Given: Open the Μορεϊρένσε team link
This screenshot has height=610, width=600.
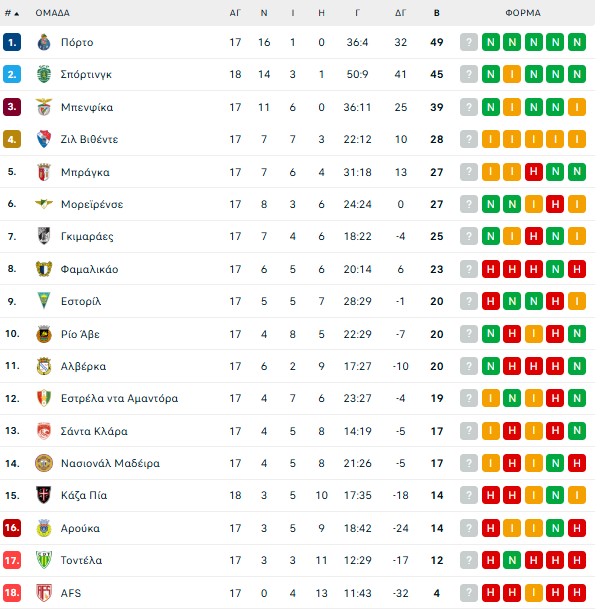Looking at the screenshot, I should (x=92, y=204).
